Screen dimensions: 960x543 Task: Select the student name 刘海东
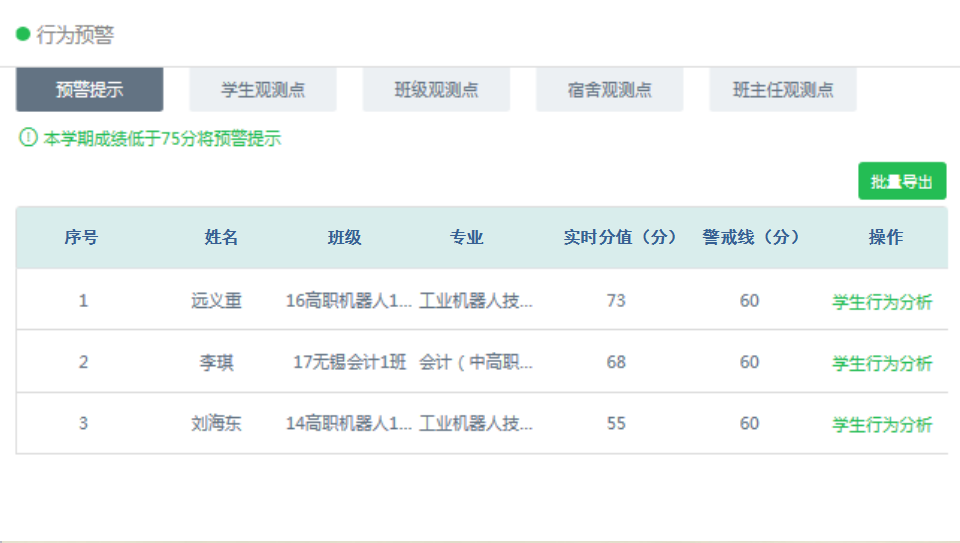coord(217,424)
